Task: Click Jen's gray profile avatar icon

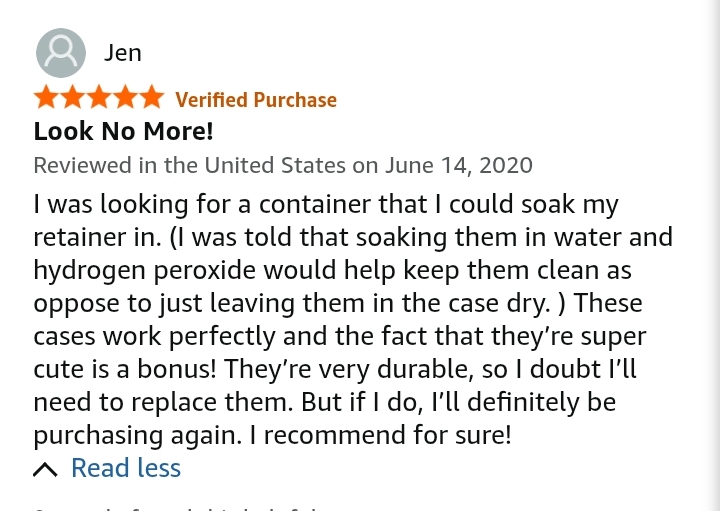Action: 61,53
